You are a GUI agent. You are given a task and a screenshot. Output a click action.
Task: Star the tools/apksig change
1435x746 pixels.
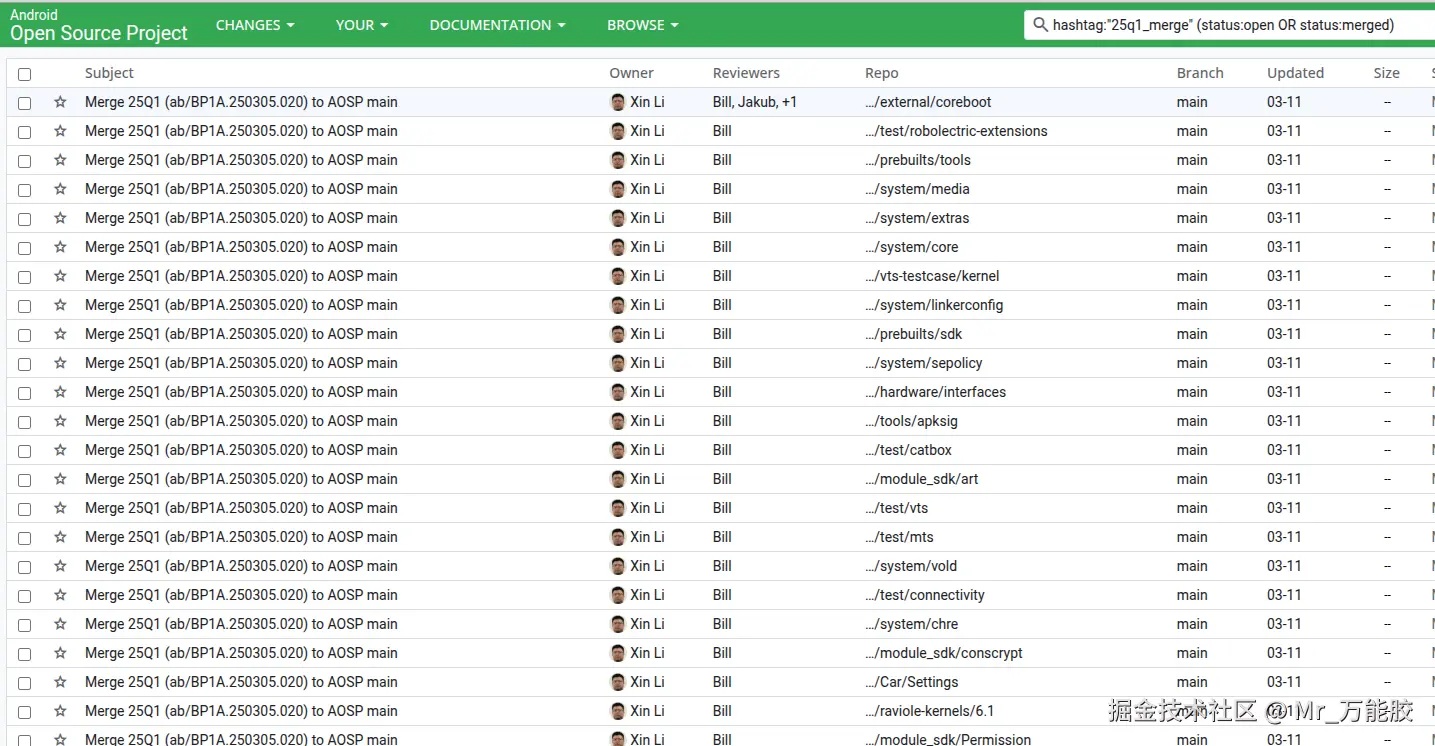coord(60,421)
